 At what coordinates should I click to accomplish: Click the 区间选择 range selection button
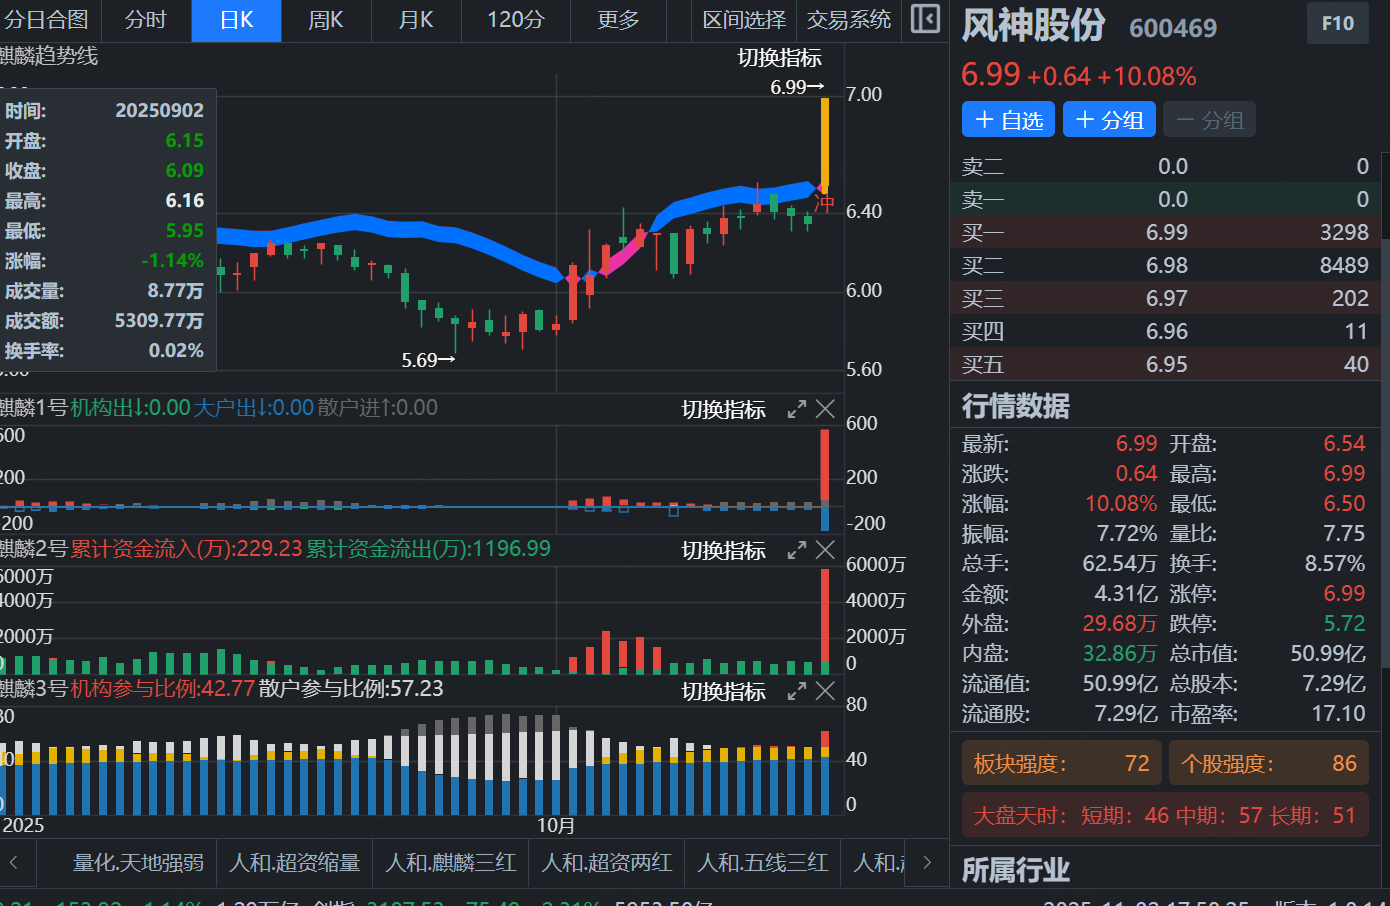pyautogui.click(x=744, y=20)
